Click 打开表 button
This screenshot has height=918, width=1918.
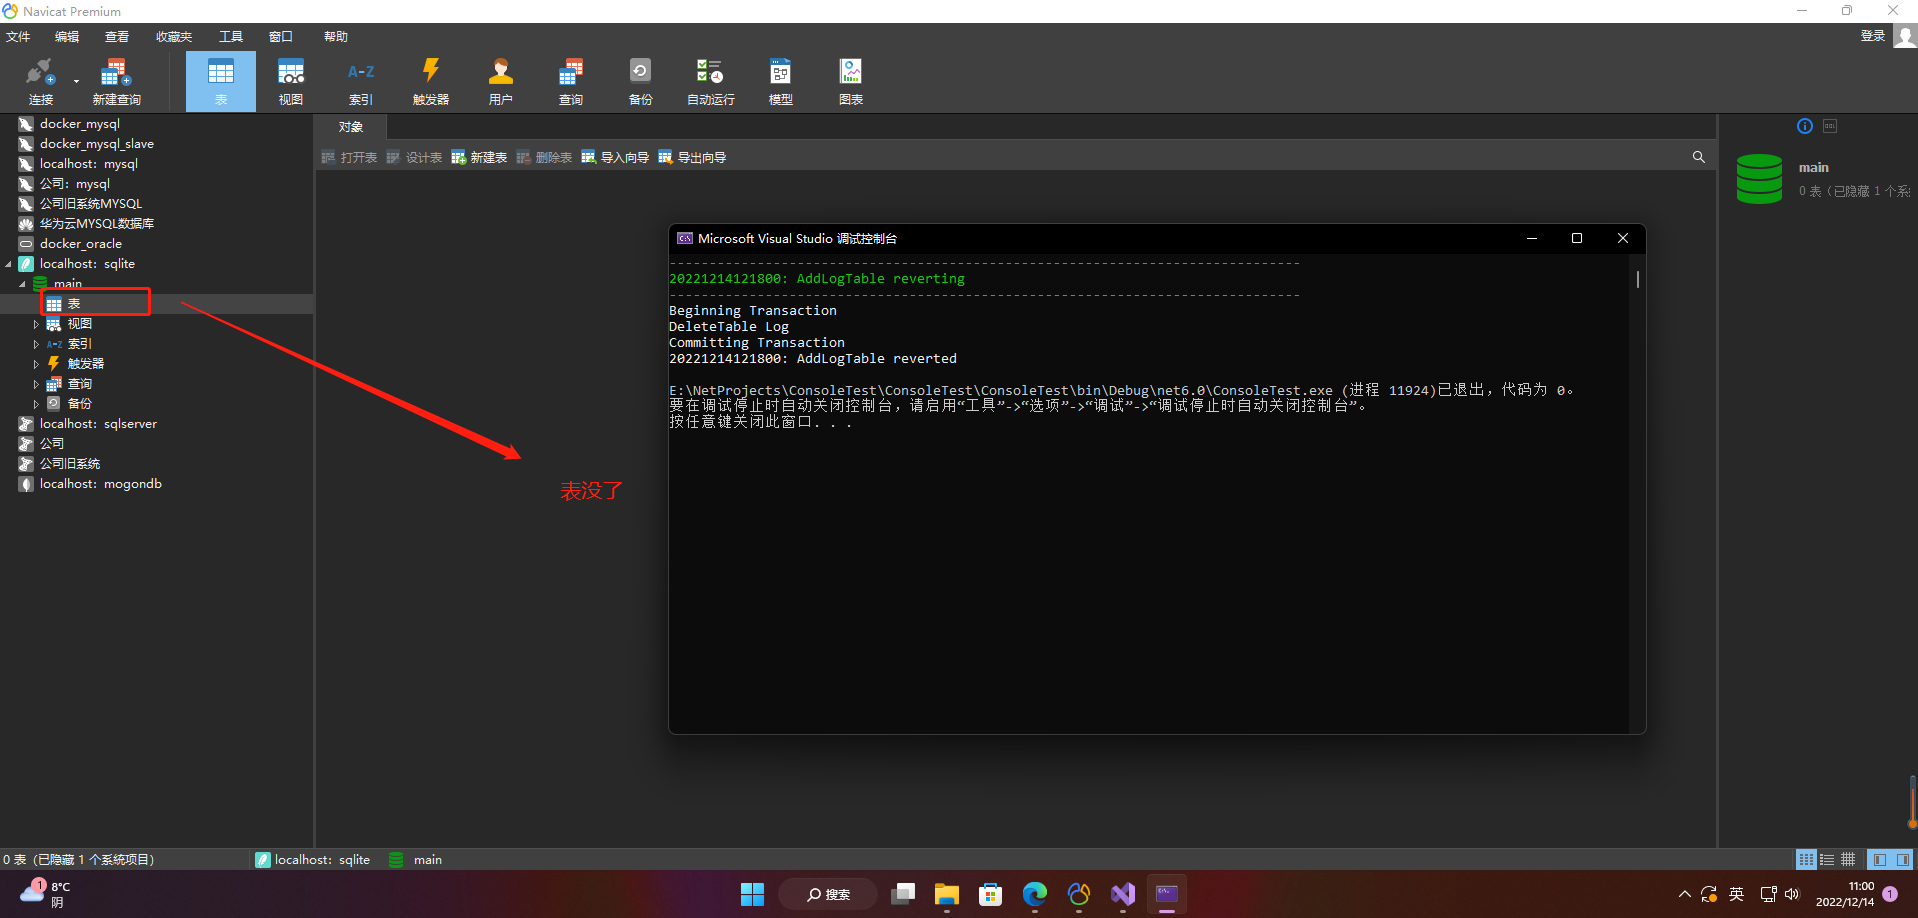click(349, 158)
